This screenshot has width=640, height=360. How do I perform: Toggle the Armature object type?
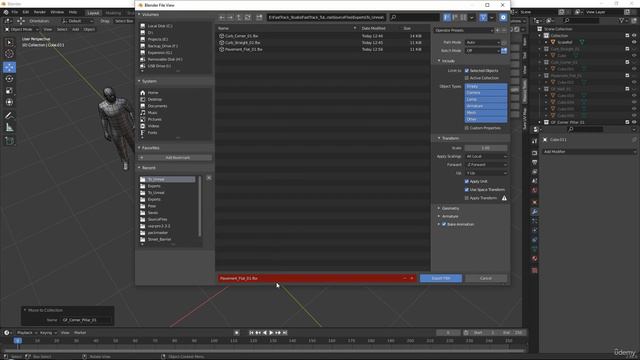coord(486,106)
